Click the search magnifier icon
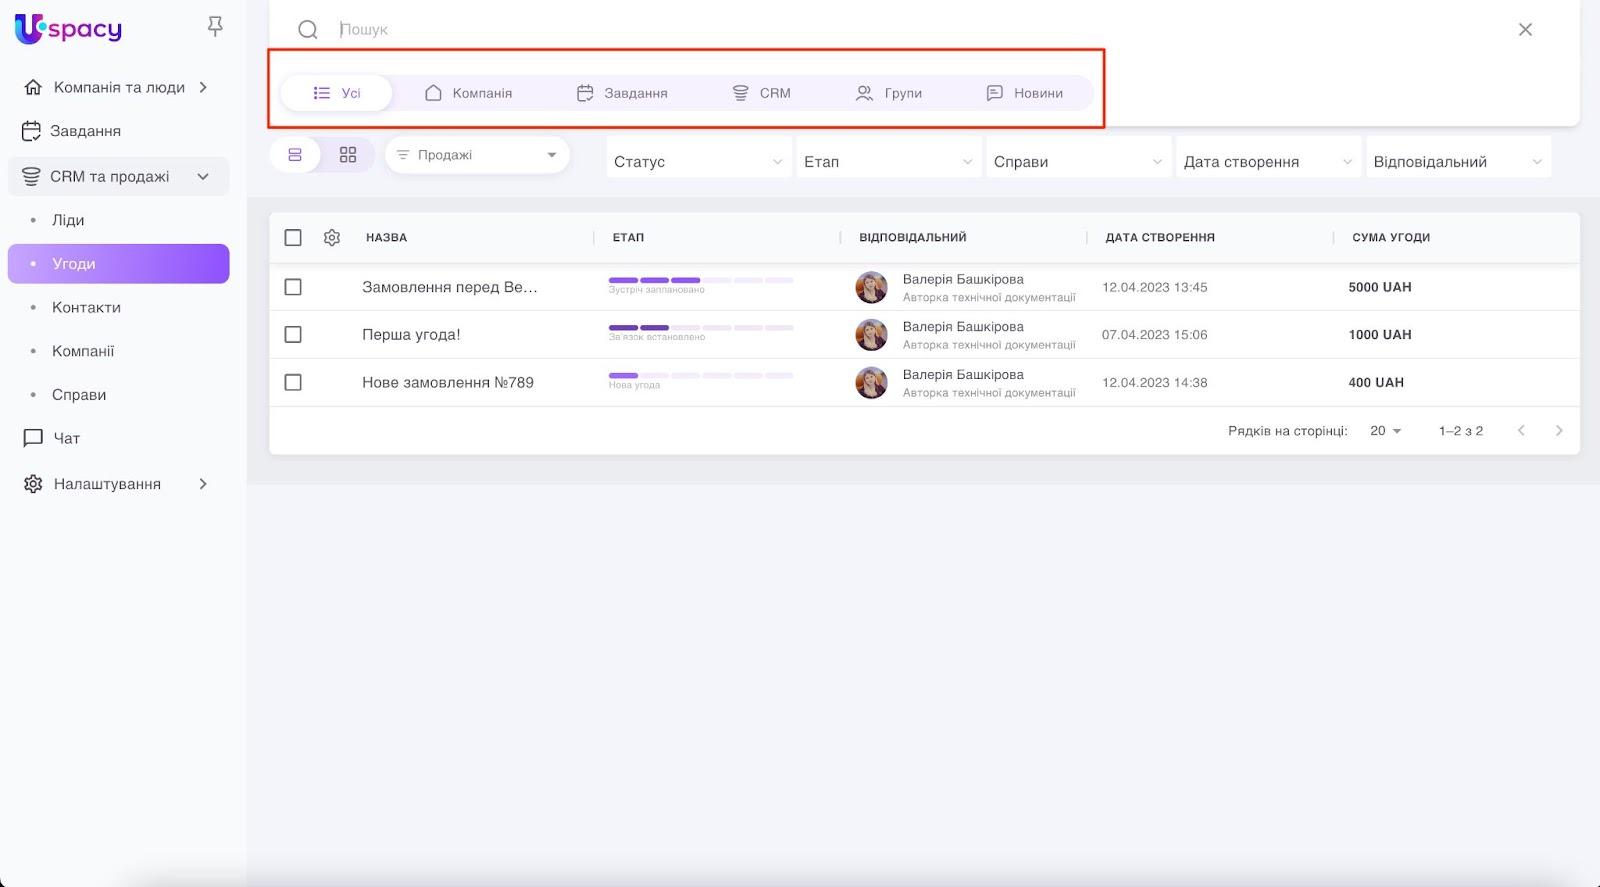1600x887 pixels. coord(308,30)
